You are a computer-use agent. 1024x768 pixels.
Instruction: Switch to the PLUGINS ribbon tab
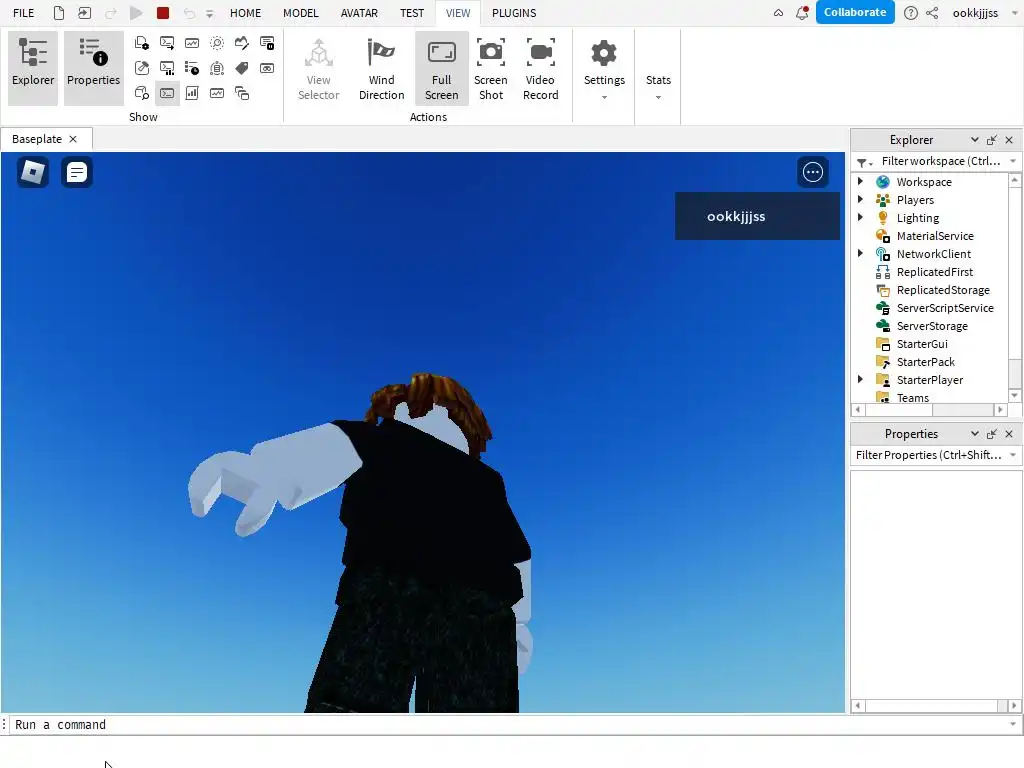[514, 12]
